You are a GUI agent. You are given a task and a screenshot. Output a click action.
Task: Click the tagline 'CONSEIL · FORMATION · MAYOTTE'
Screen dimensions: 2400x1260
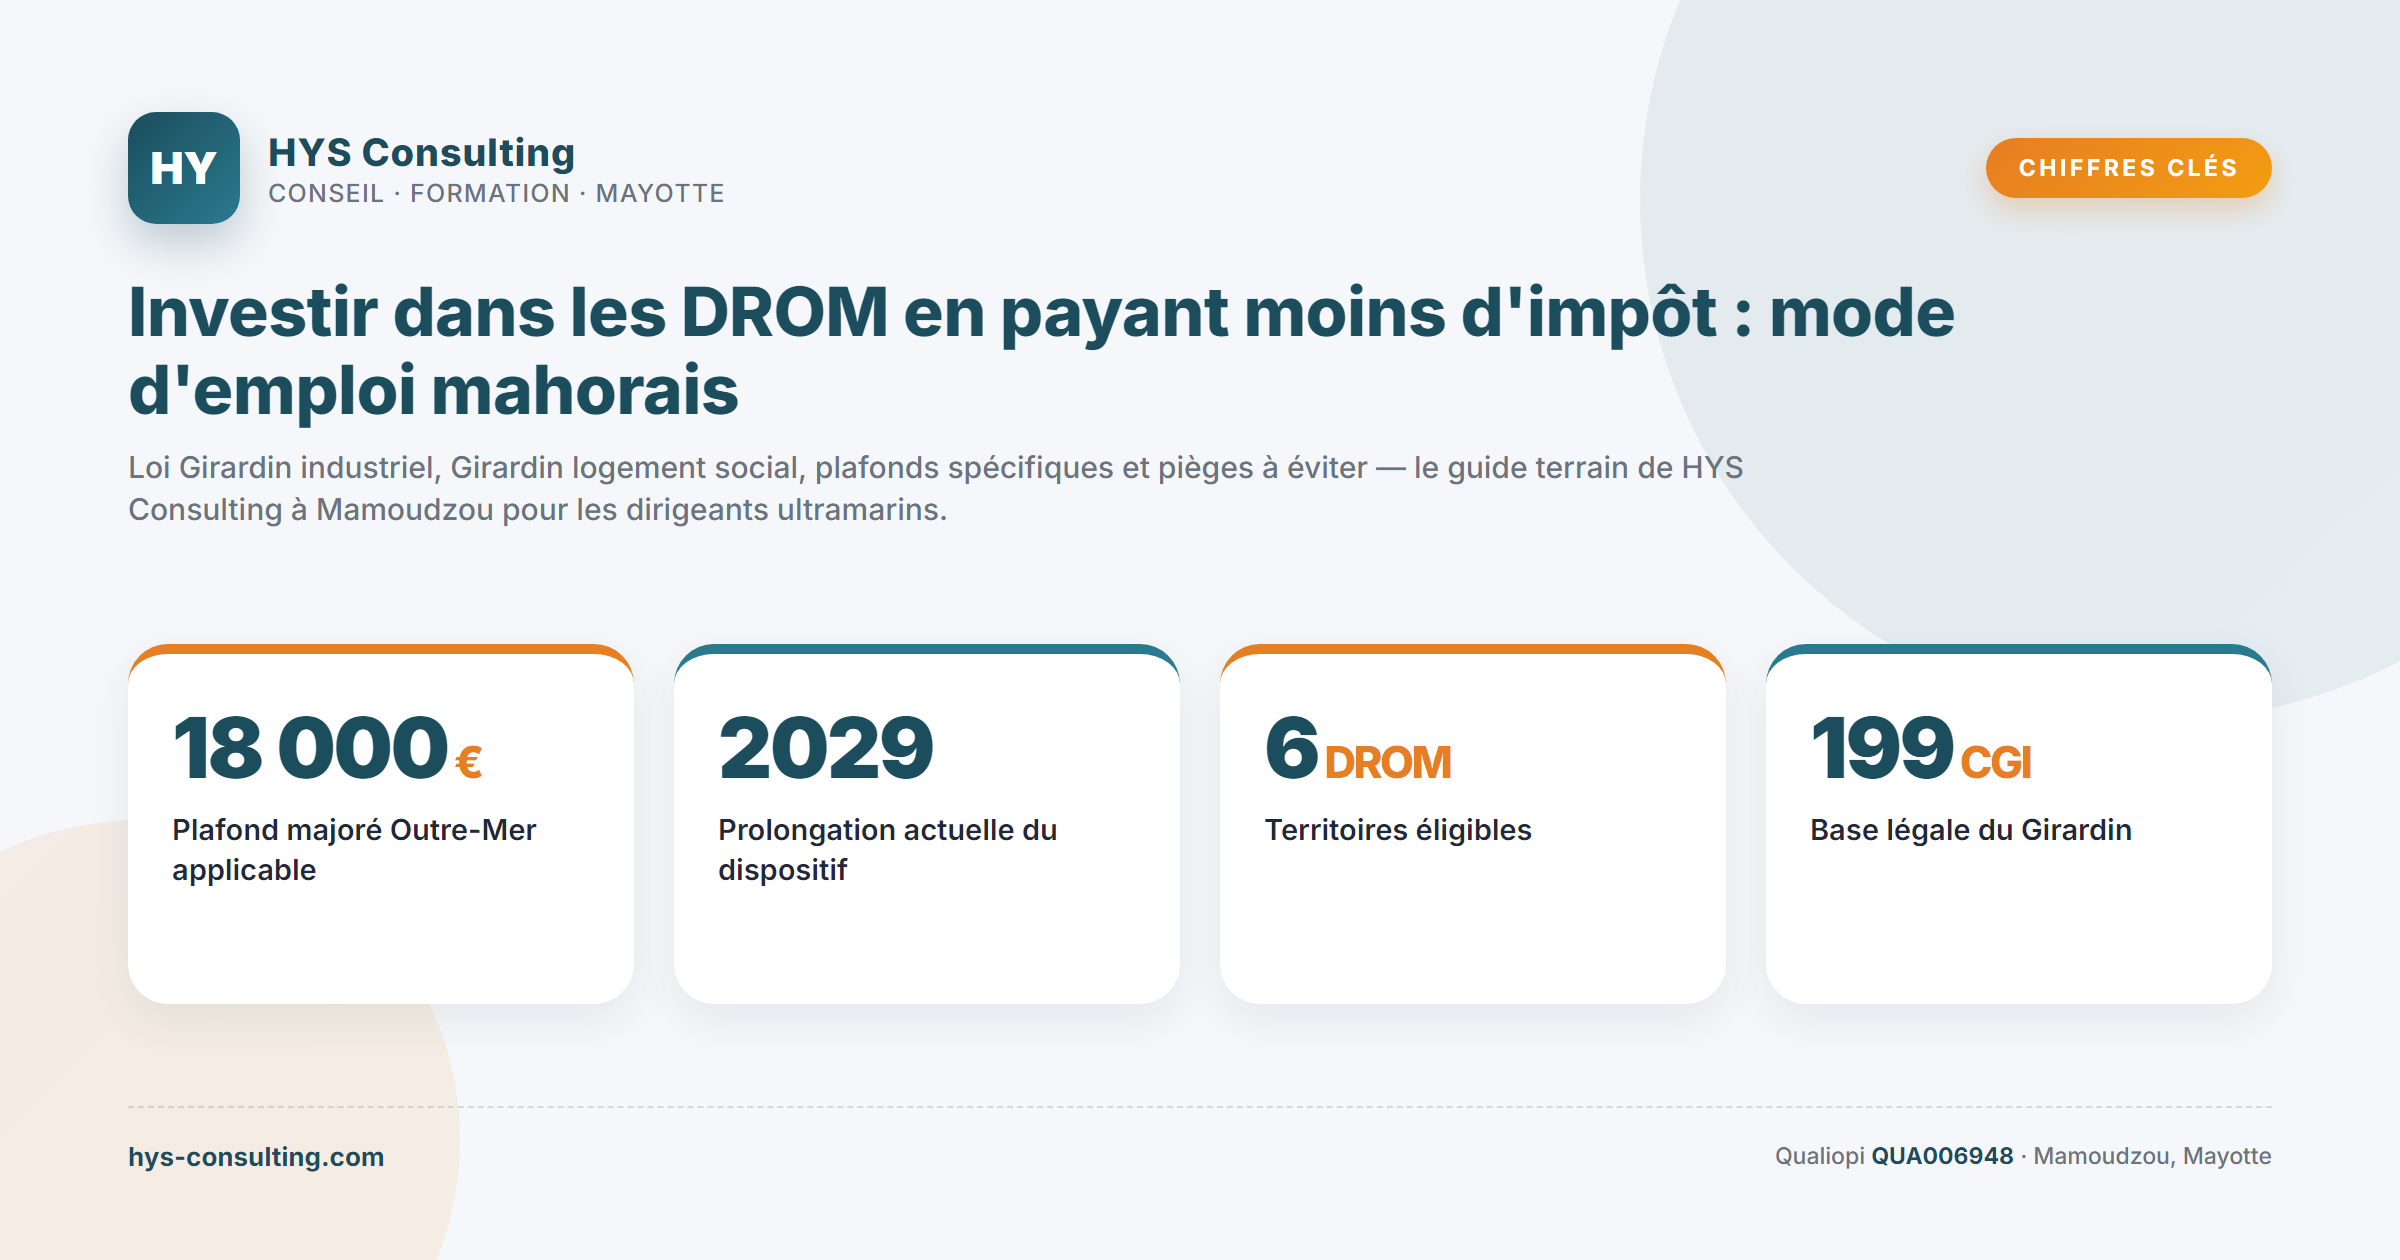tap(496, 193)
